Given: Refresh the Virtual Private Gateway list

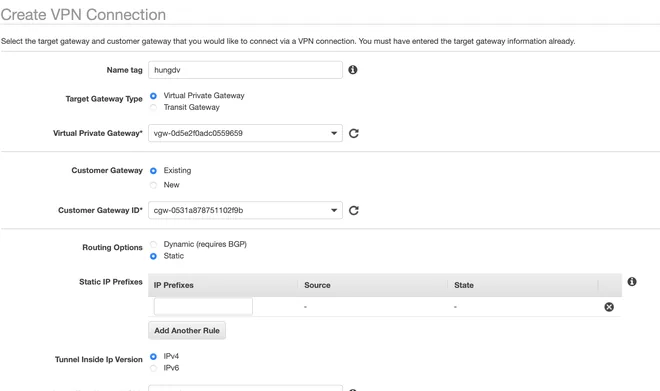Looking at the screenshot, I should (x=354, y=133).
